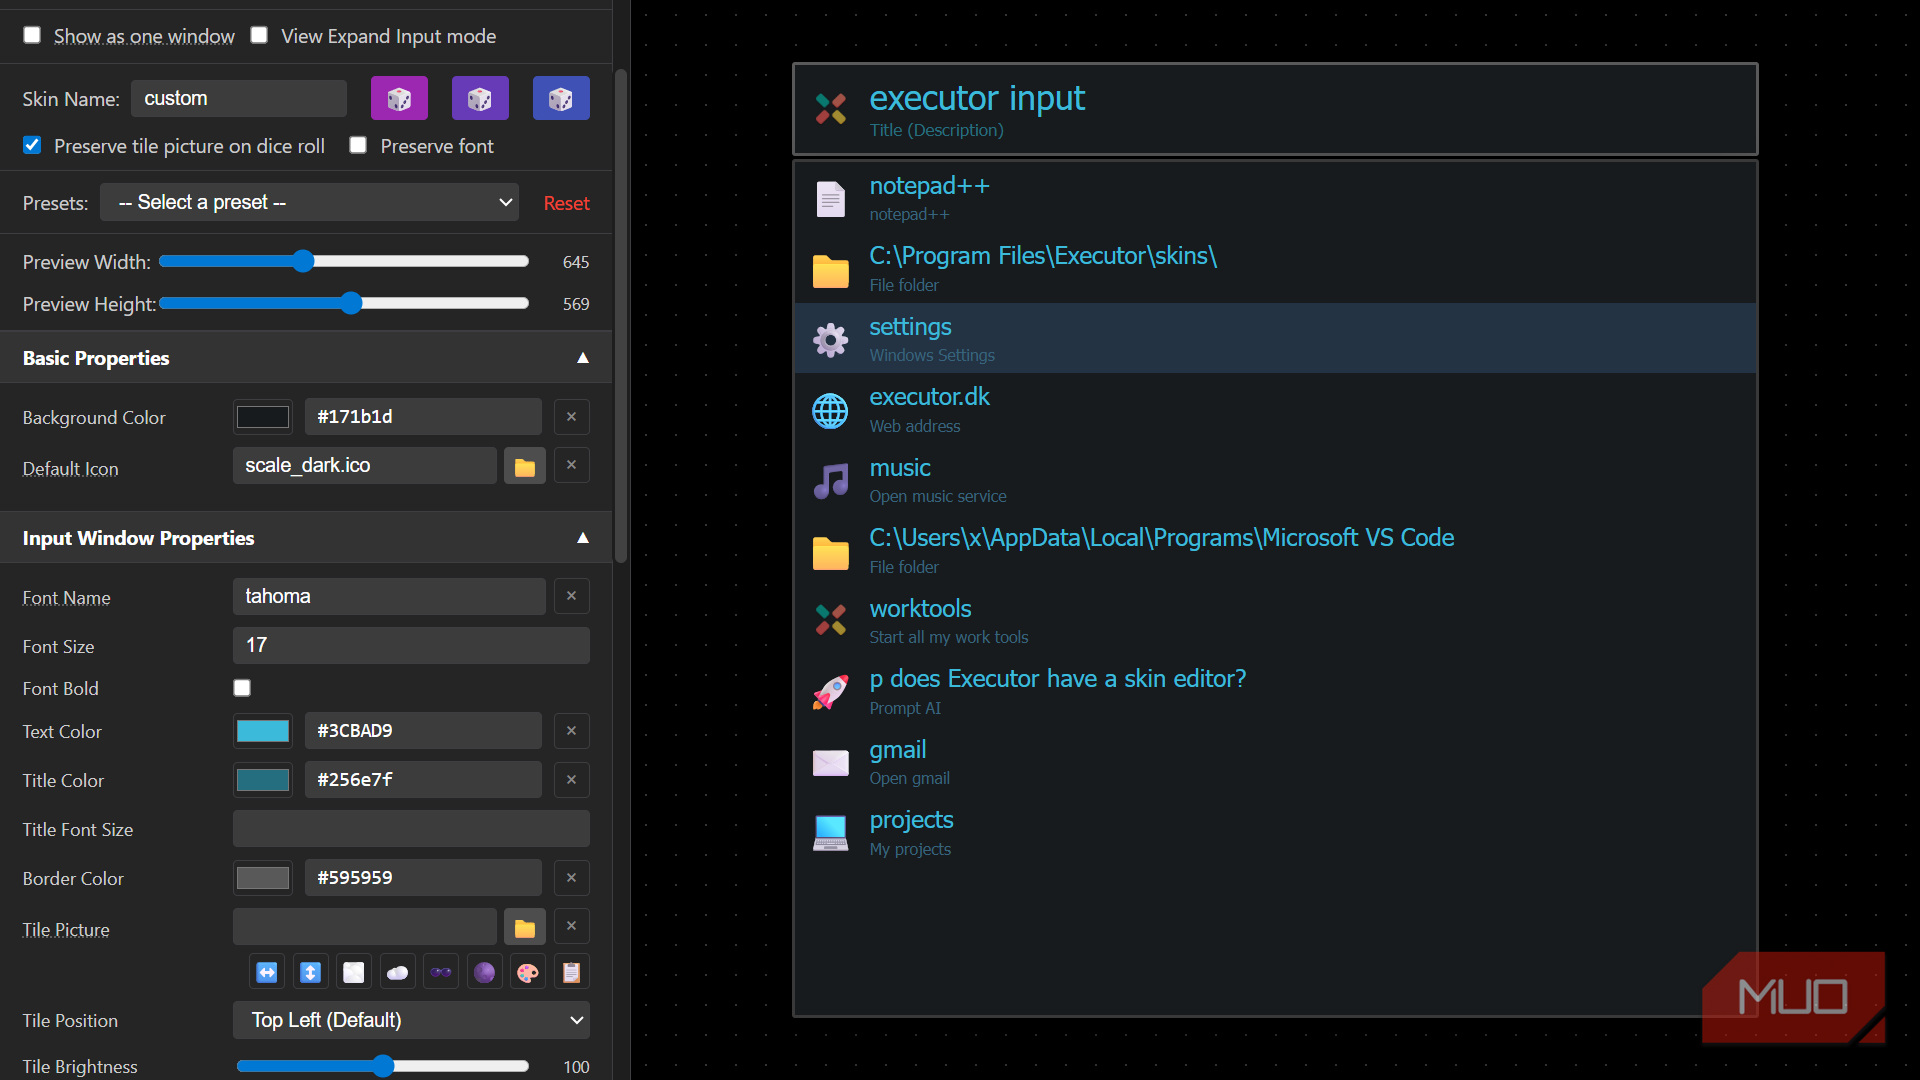
Task: Select the worktools preview list item
Action: point(1275,621)
